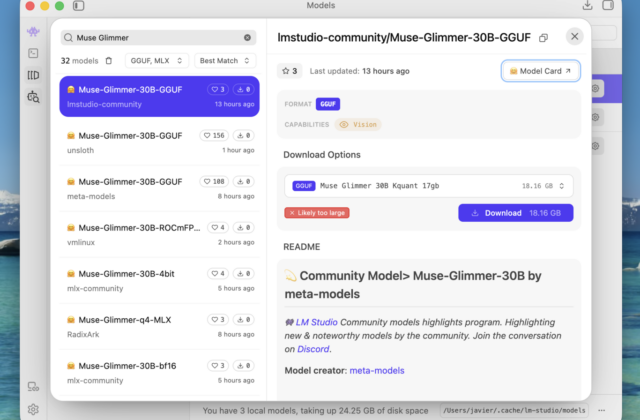640x420 pixels.
Task: Click download count on Muse-Glimmer-30B-4bit row
Action: point(244,273)
